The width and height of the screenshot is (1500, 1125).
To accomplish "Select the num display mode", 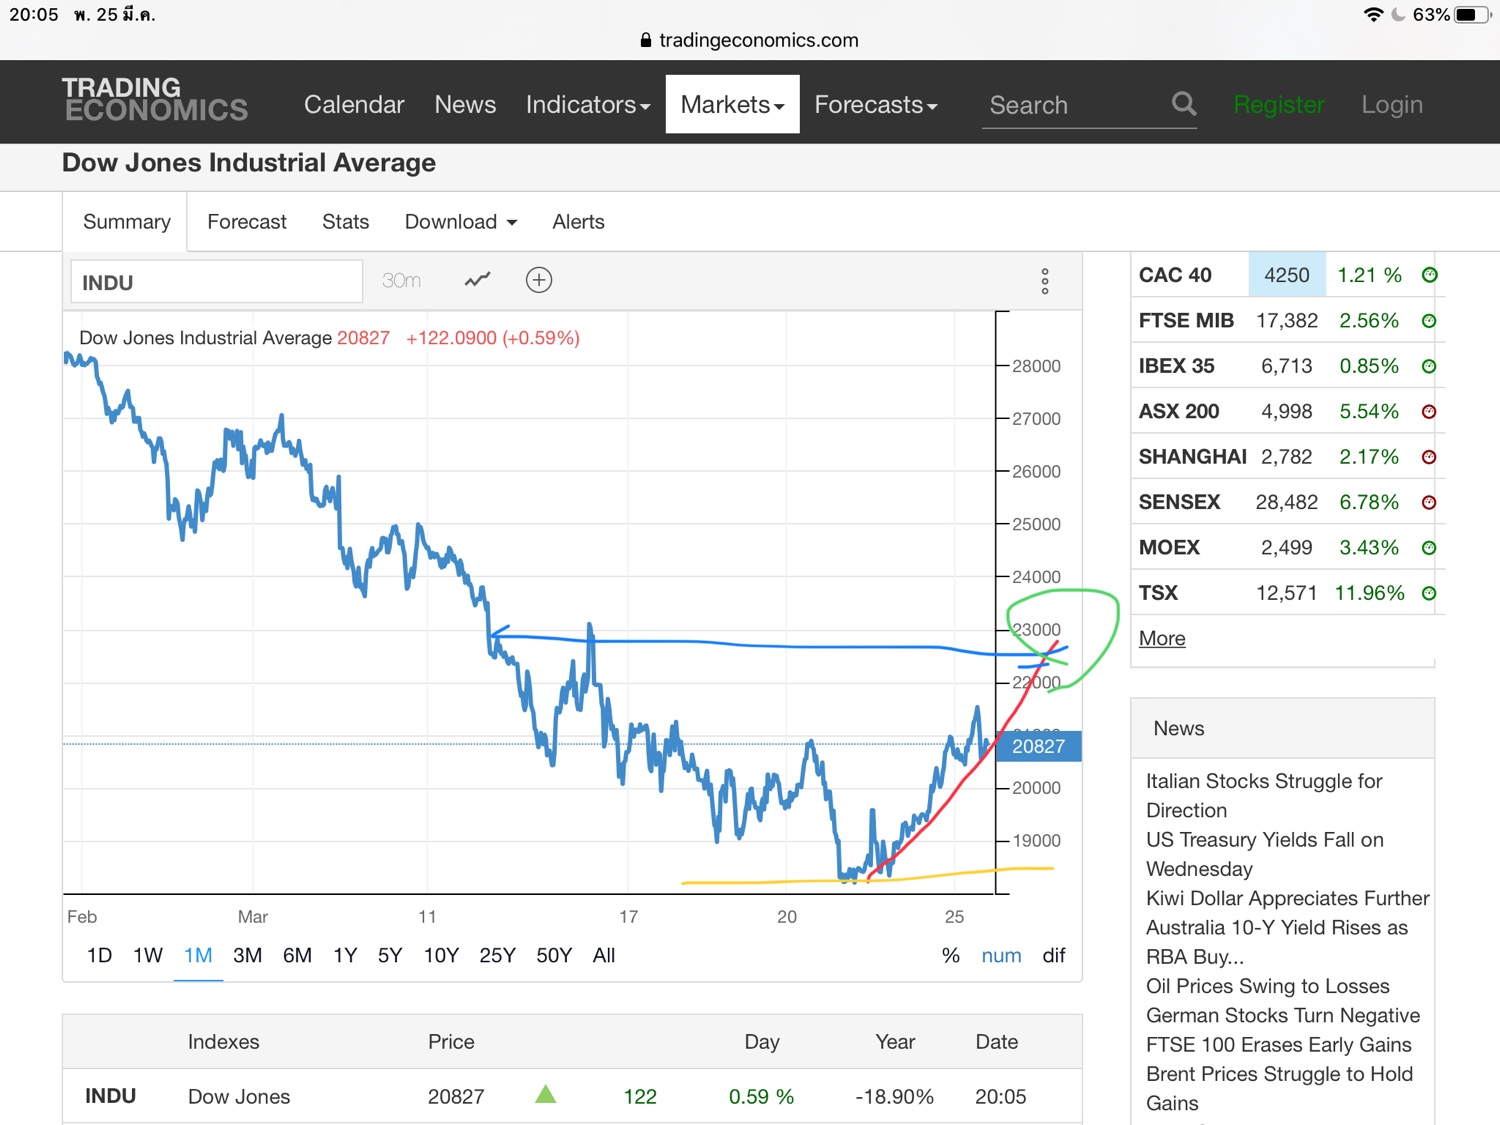I will click(1001, 956).
